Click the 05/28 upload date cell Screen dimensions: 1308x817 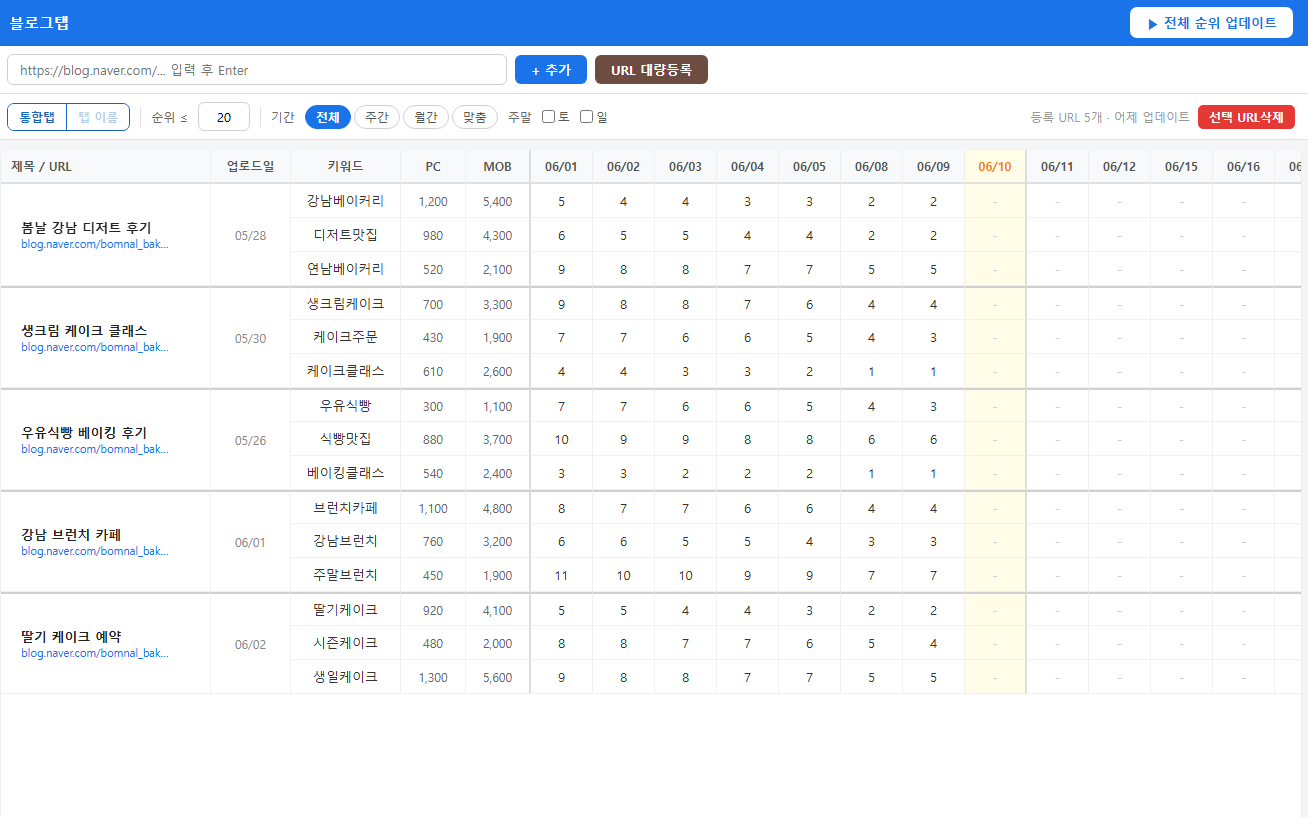pos(251,236)
